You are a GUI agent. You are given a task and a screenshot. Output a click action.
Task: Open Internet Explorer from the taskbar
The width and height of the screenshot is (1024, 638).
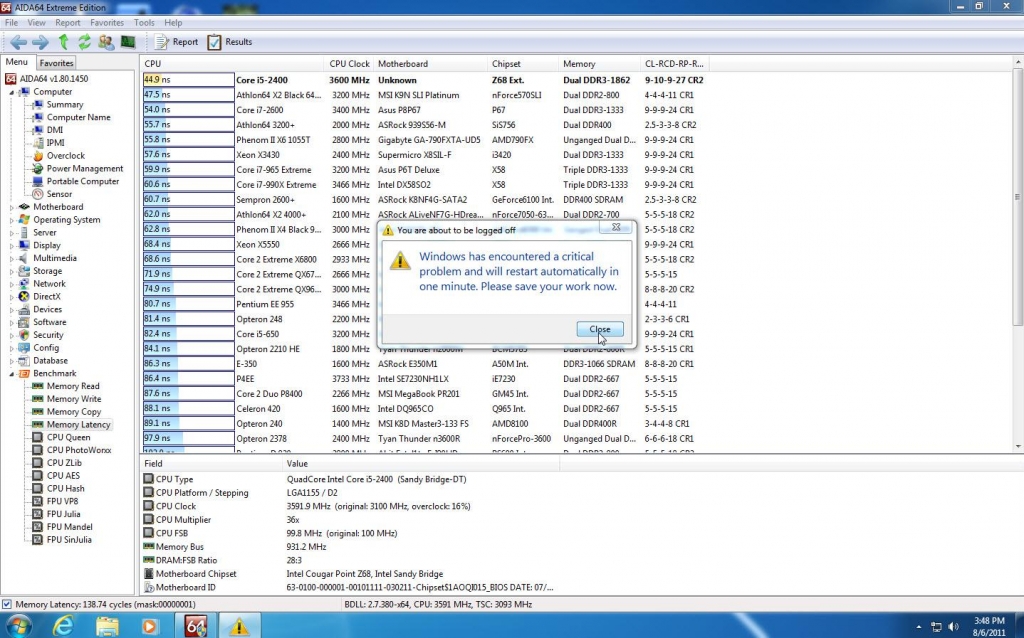(x=63, y=626)
